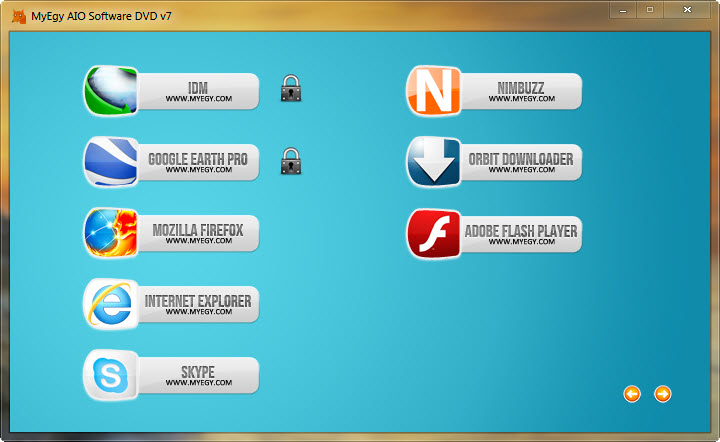Click the red Adobe Flash Player icon
The image size is (720, 442).
point(434,234)
